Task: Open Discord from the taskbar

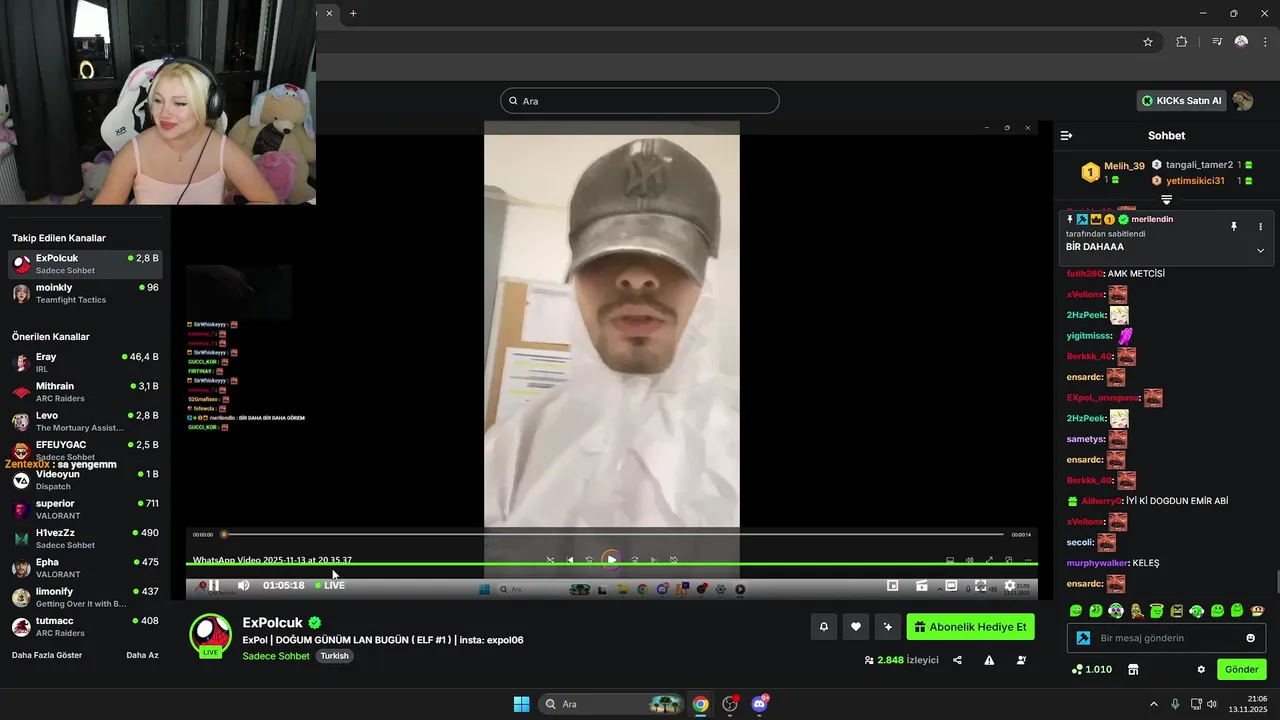Action: coord(760,704)
